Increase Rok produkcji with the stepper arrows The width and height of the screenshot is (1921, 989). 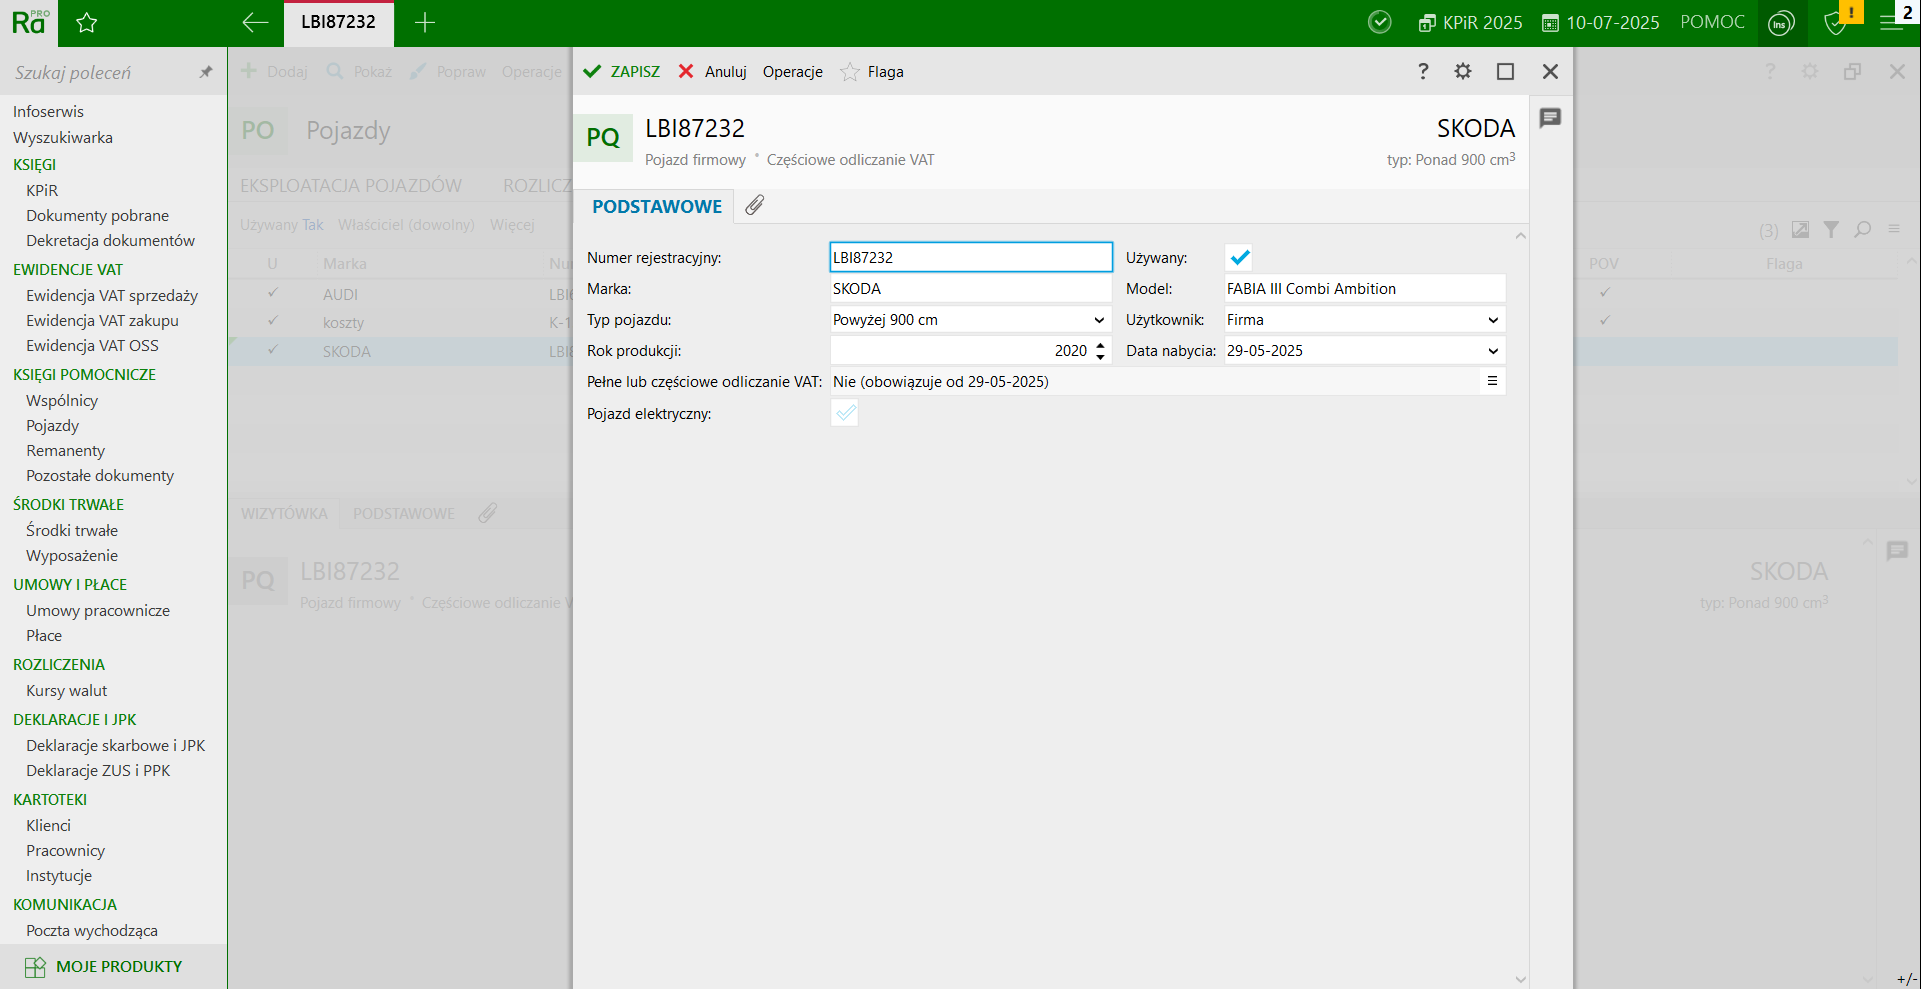(x=1100, y=345)
